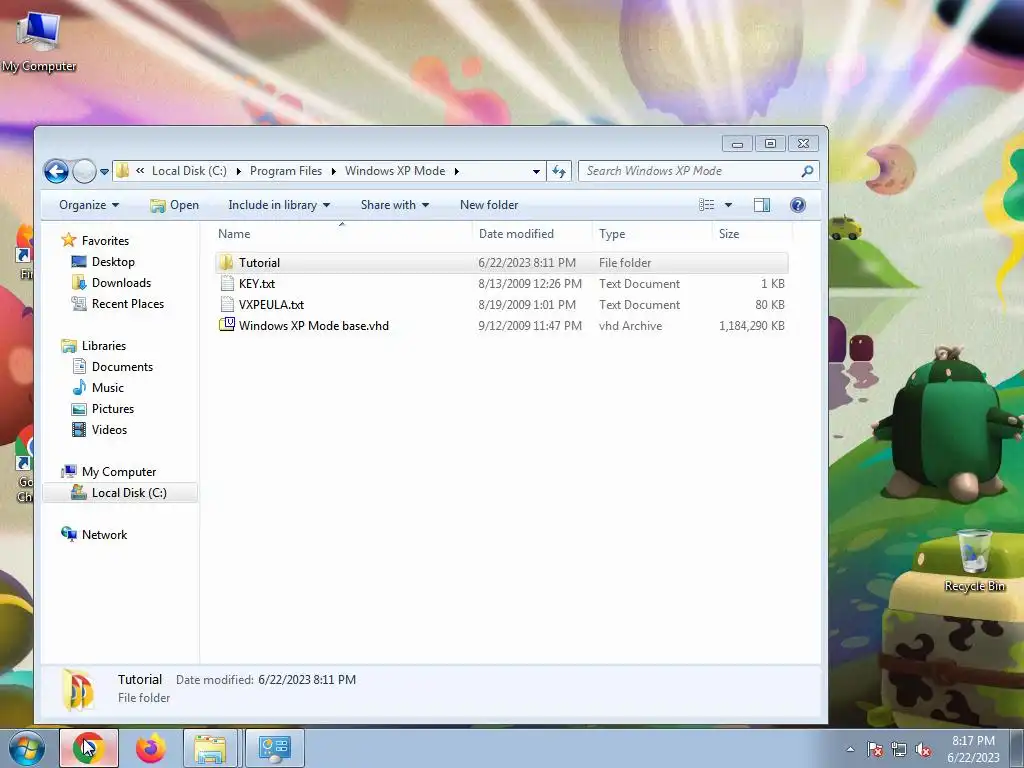Click the refresh button next to address bar

pyautogui.click(x=559, y=171)
